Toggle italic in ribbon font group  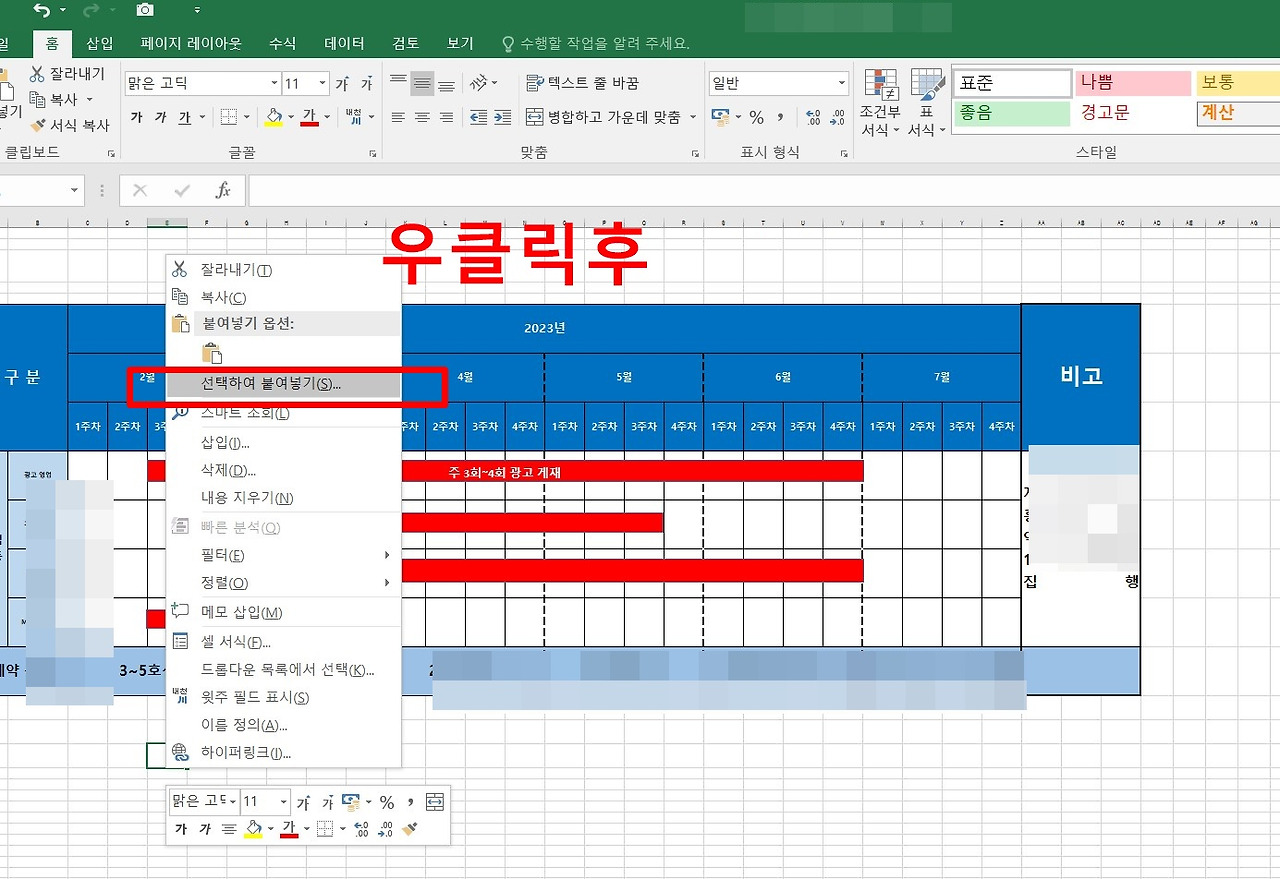pyautogui.click(x=160, y=117)
